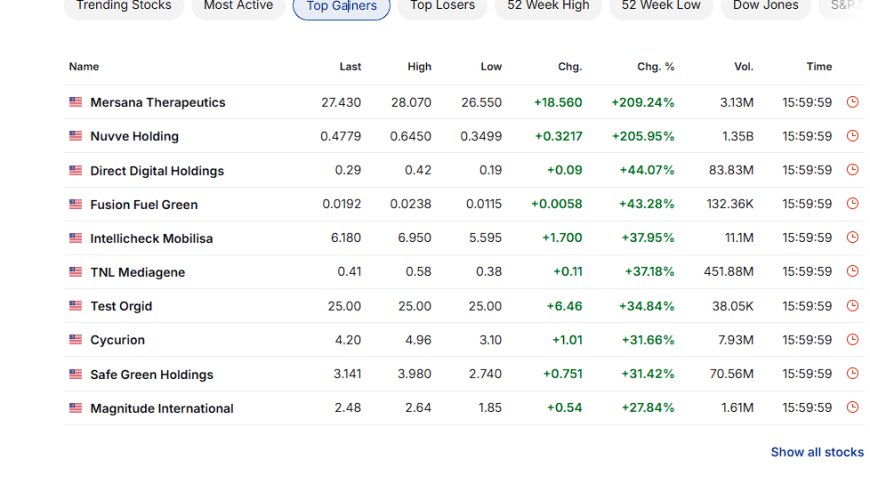
Task: Click the +205.95% change value
Action: coord(643,136)
